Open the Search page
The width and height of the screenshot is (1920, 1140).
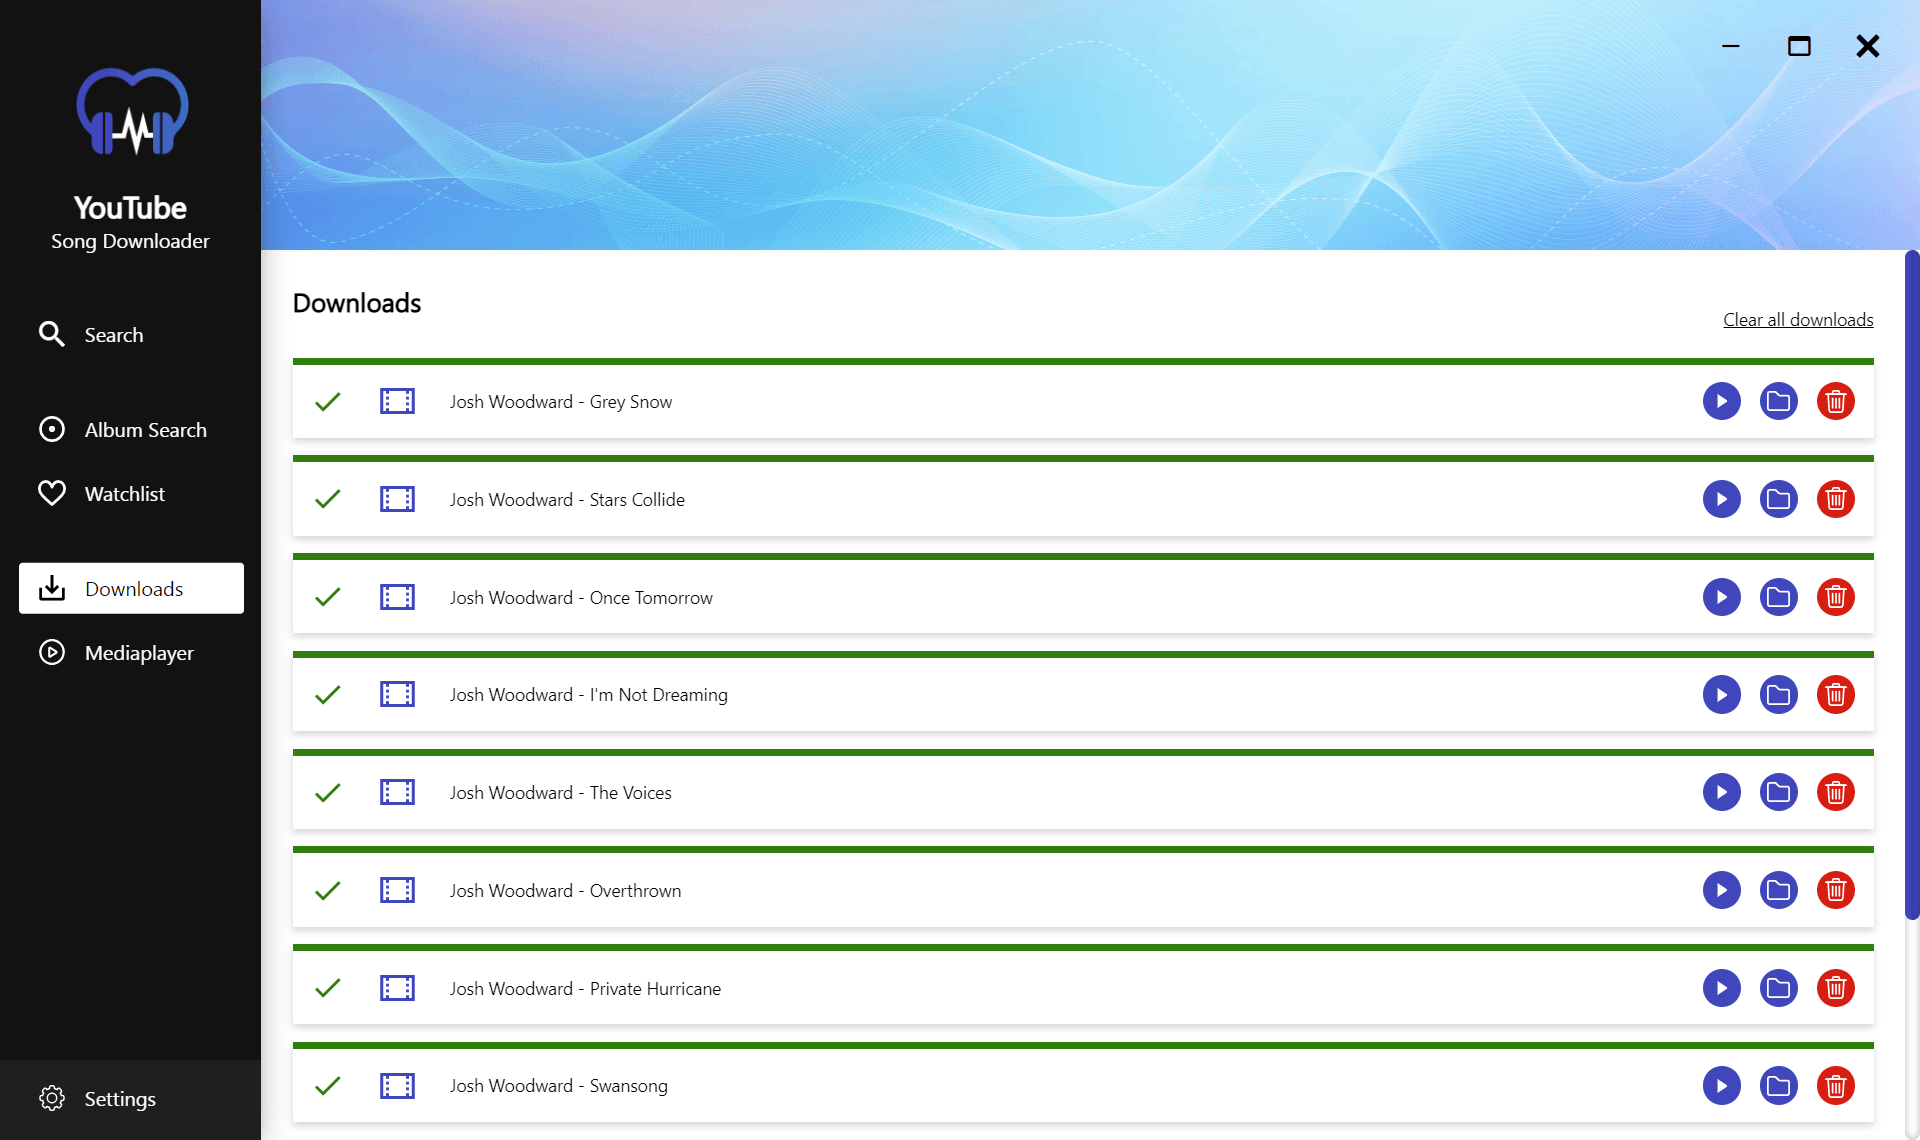click(x=131, y=335)
